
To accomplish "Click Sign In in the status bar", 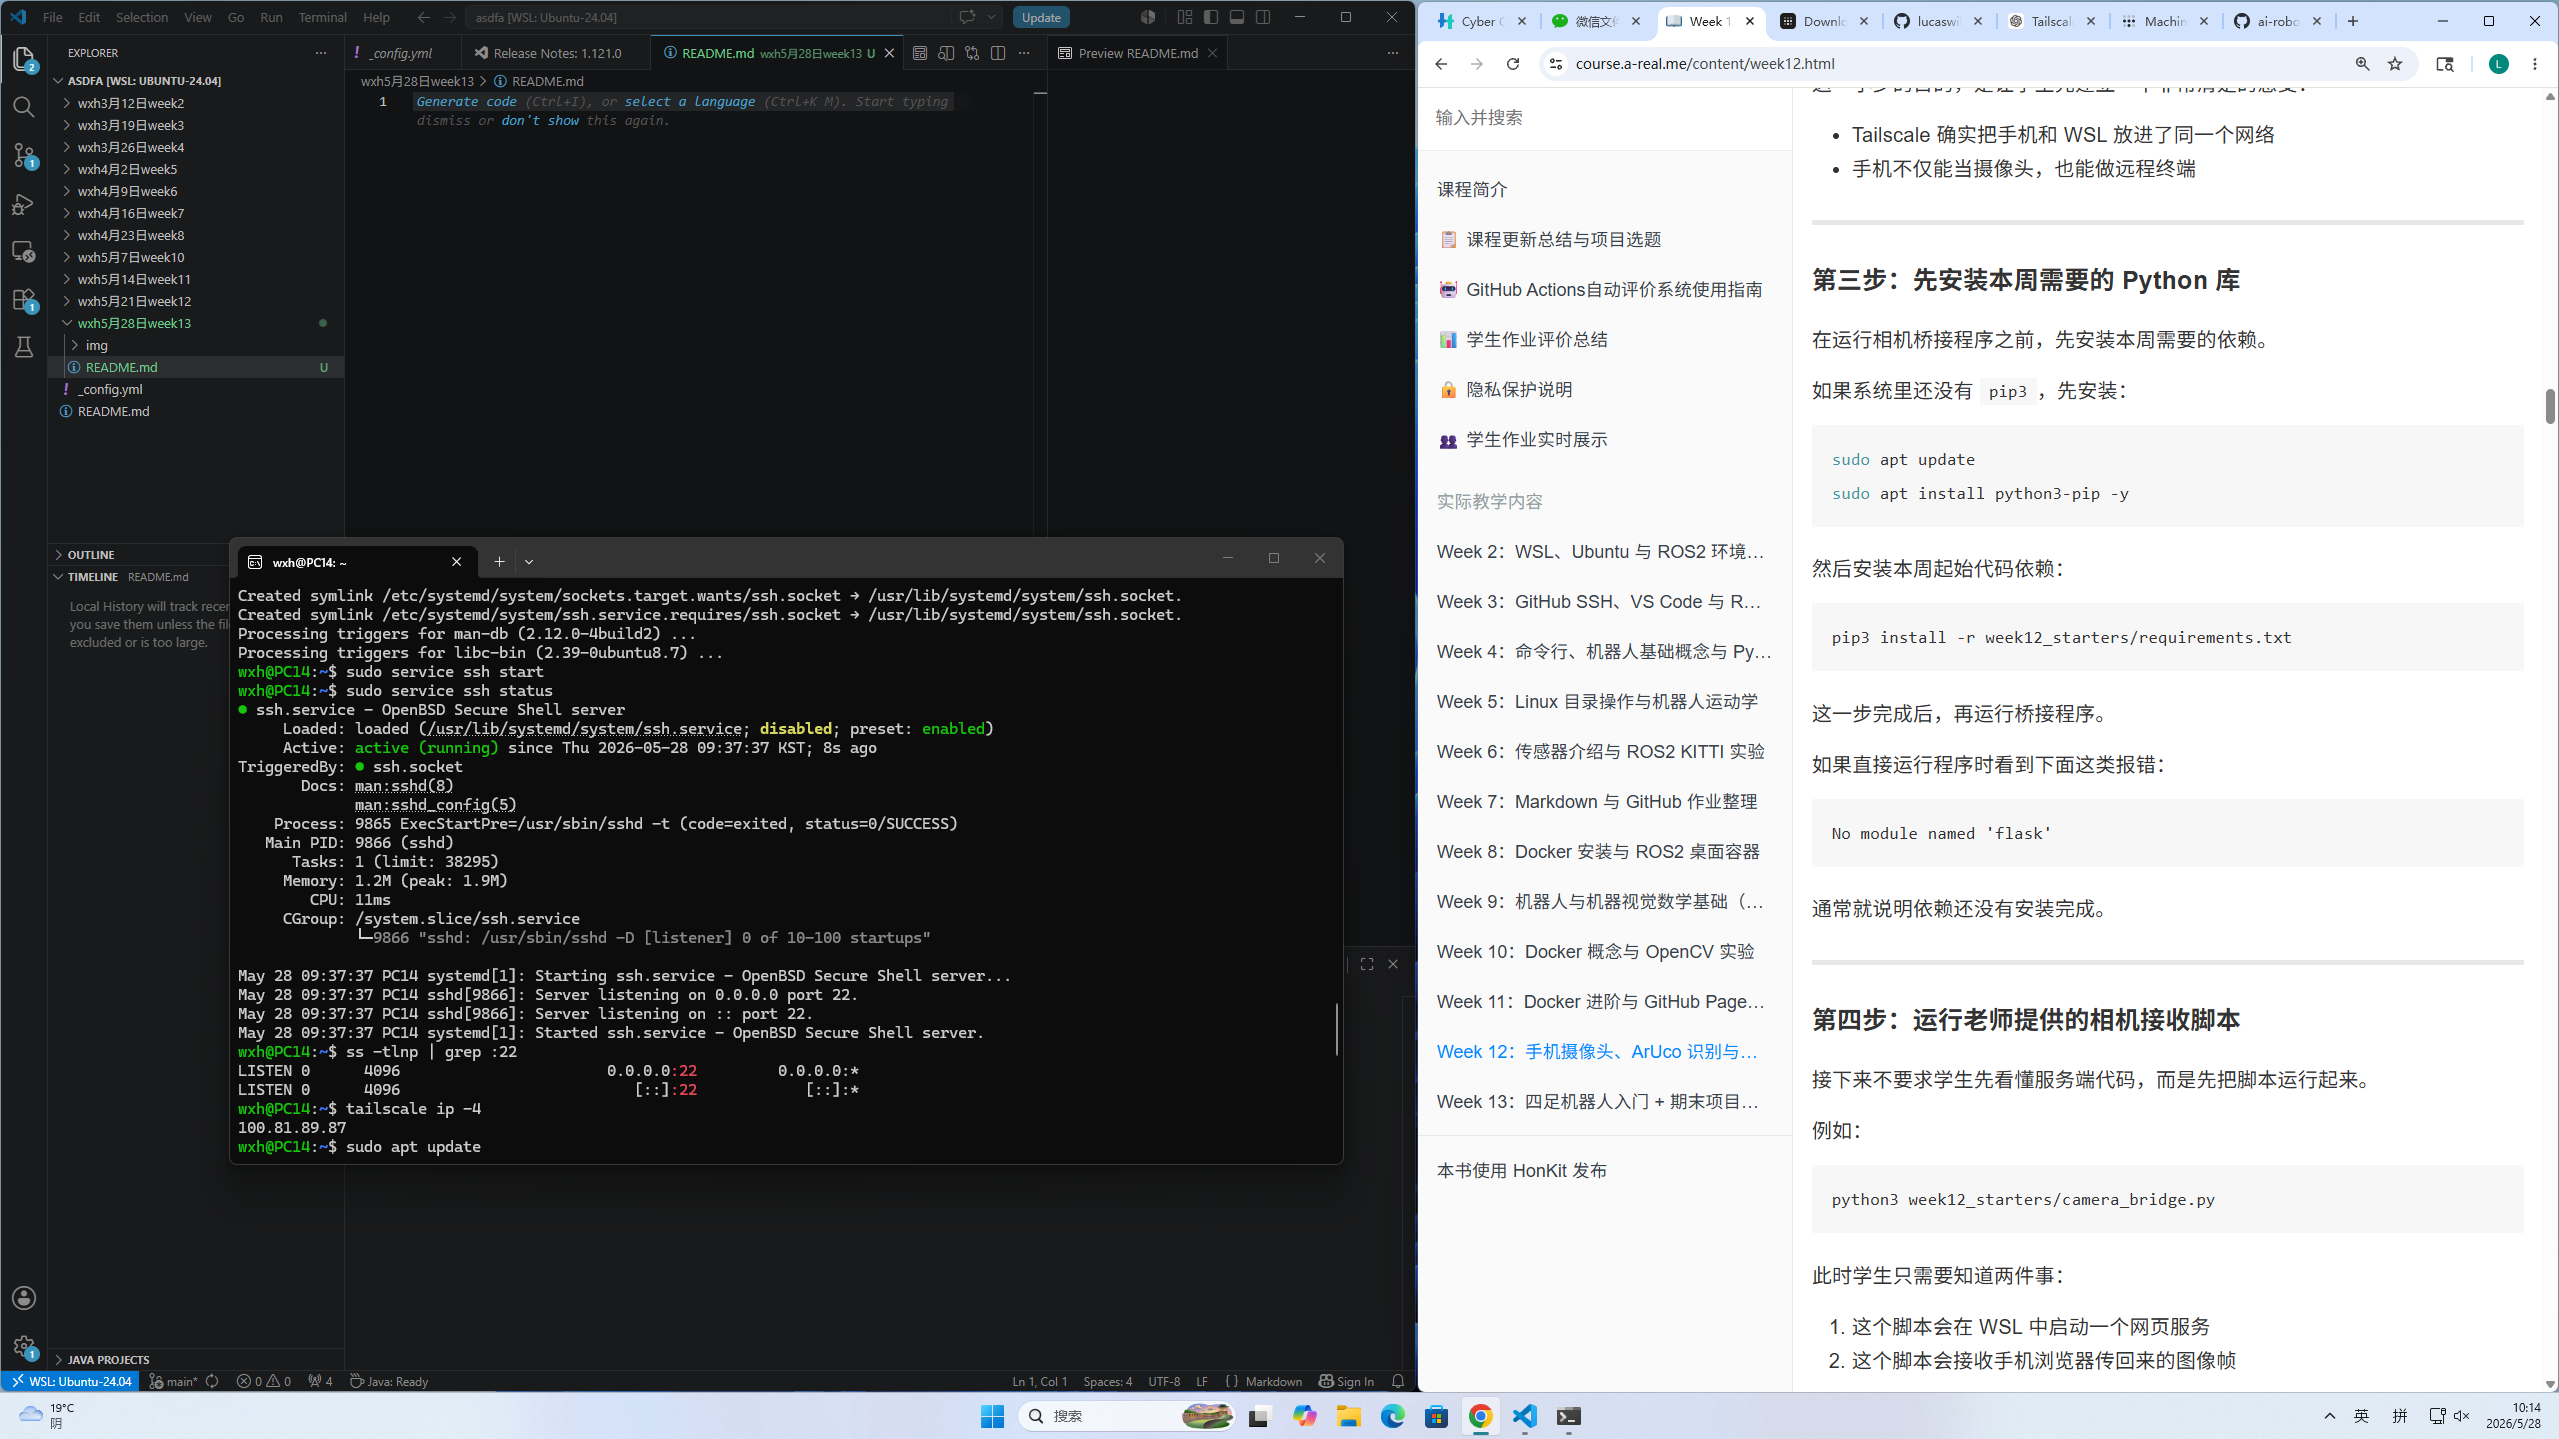I will [x=1346, y=1381].
